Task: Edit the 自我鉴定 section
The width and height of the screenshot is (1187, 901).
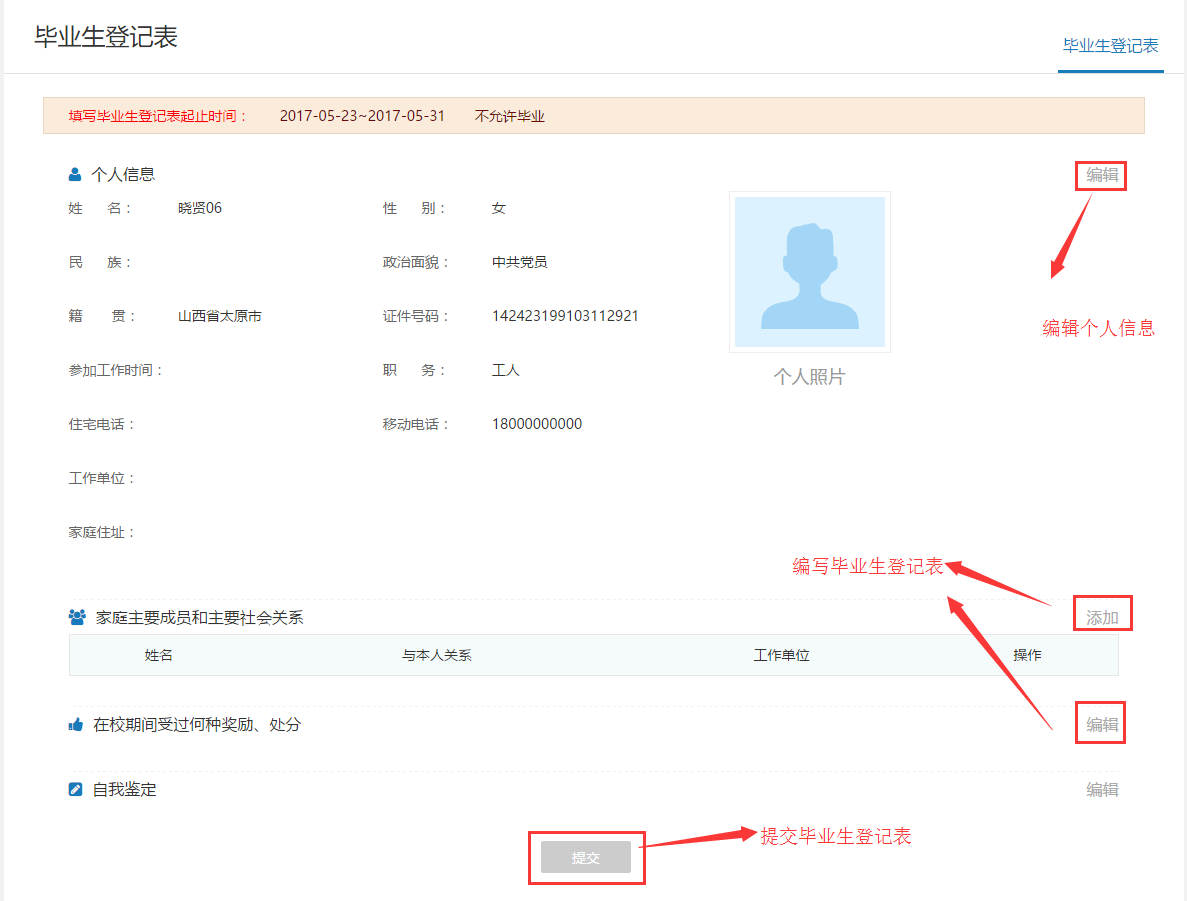Action: tap(1102, 790)
